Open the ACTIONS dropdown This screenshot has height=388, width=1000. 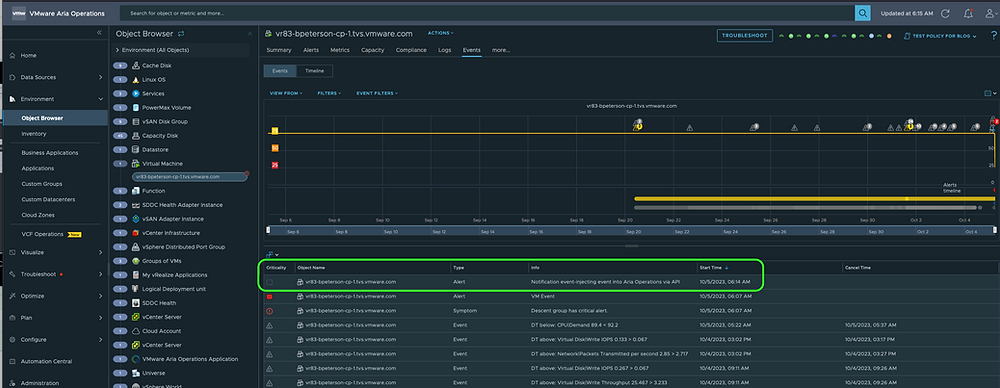point(440,33)
